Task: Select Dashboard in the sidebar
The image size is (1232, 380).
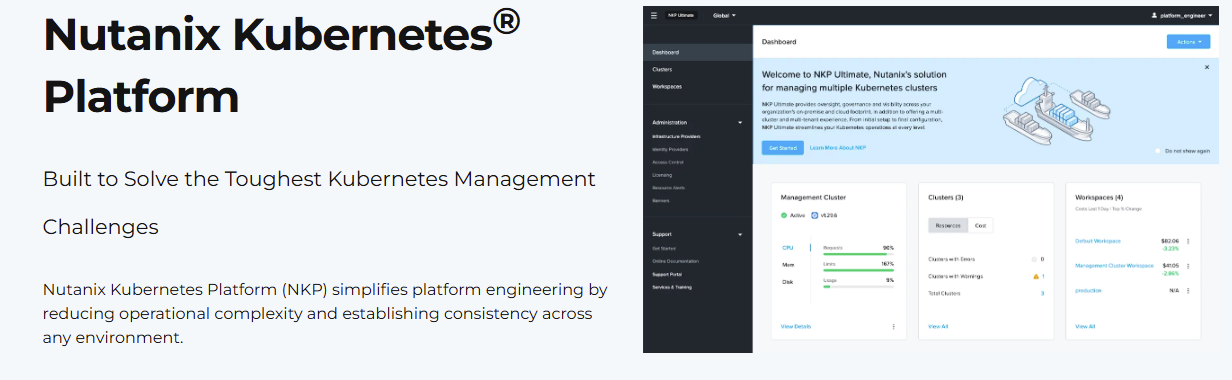Action: click(697, 52)
